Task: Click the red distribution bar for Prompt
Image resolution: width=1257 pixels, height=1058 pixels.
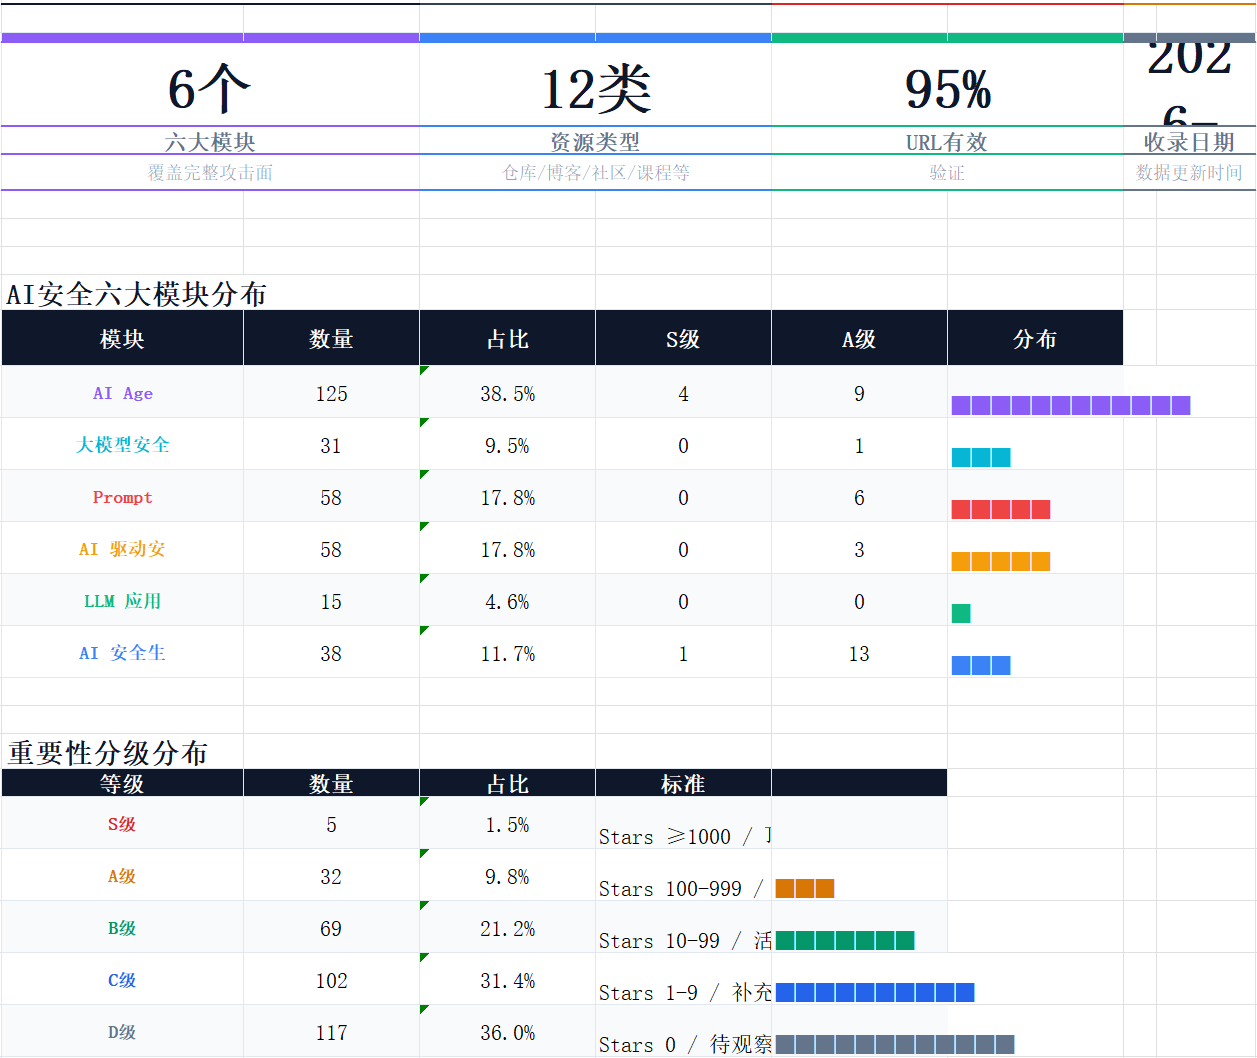Action: pyautogui.click(x=1001, y=509)
